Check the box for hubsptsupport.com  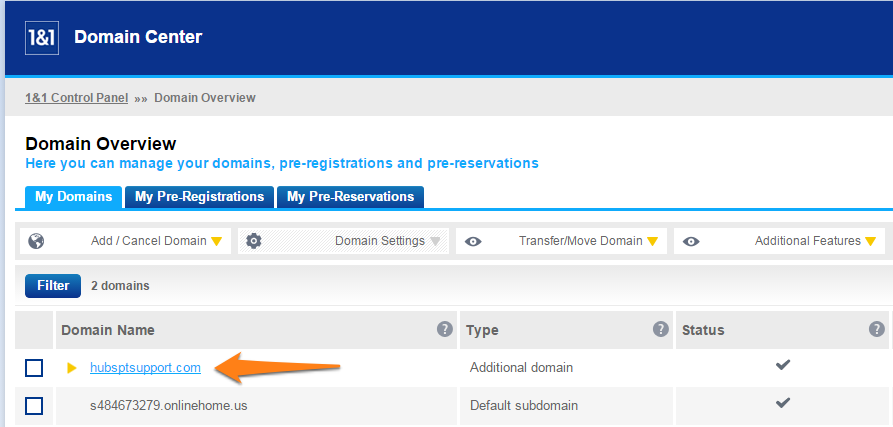34,368
